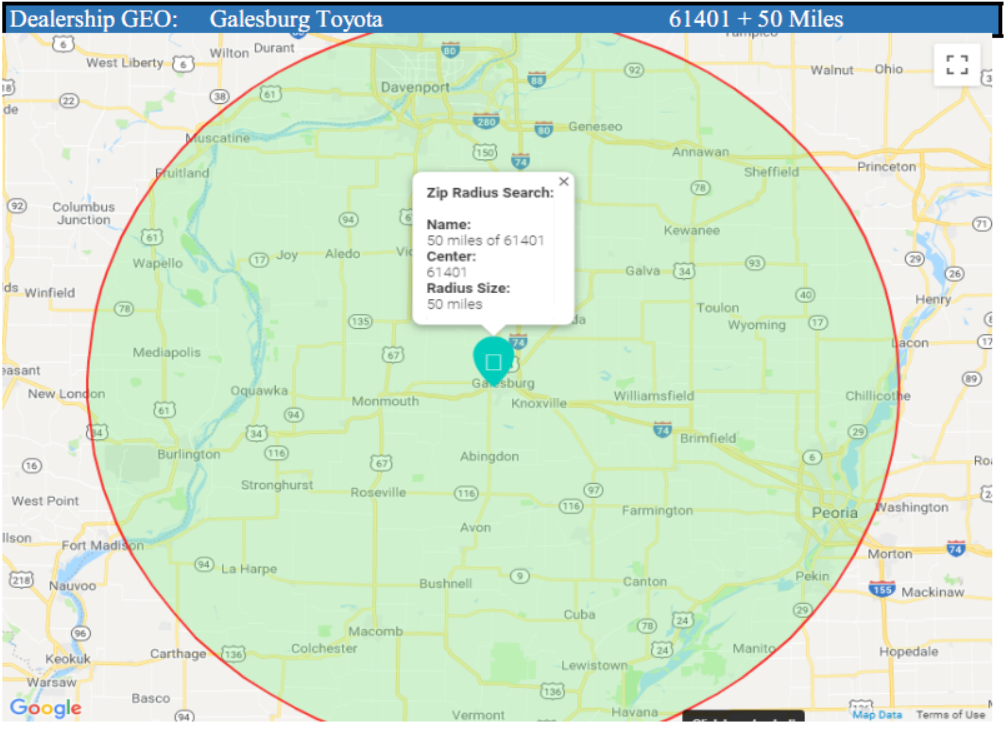
Task: Click the Lewistown label
Action: 595,665
